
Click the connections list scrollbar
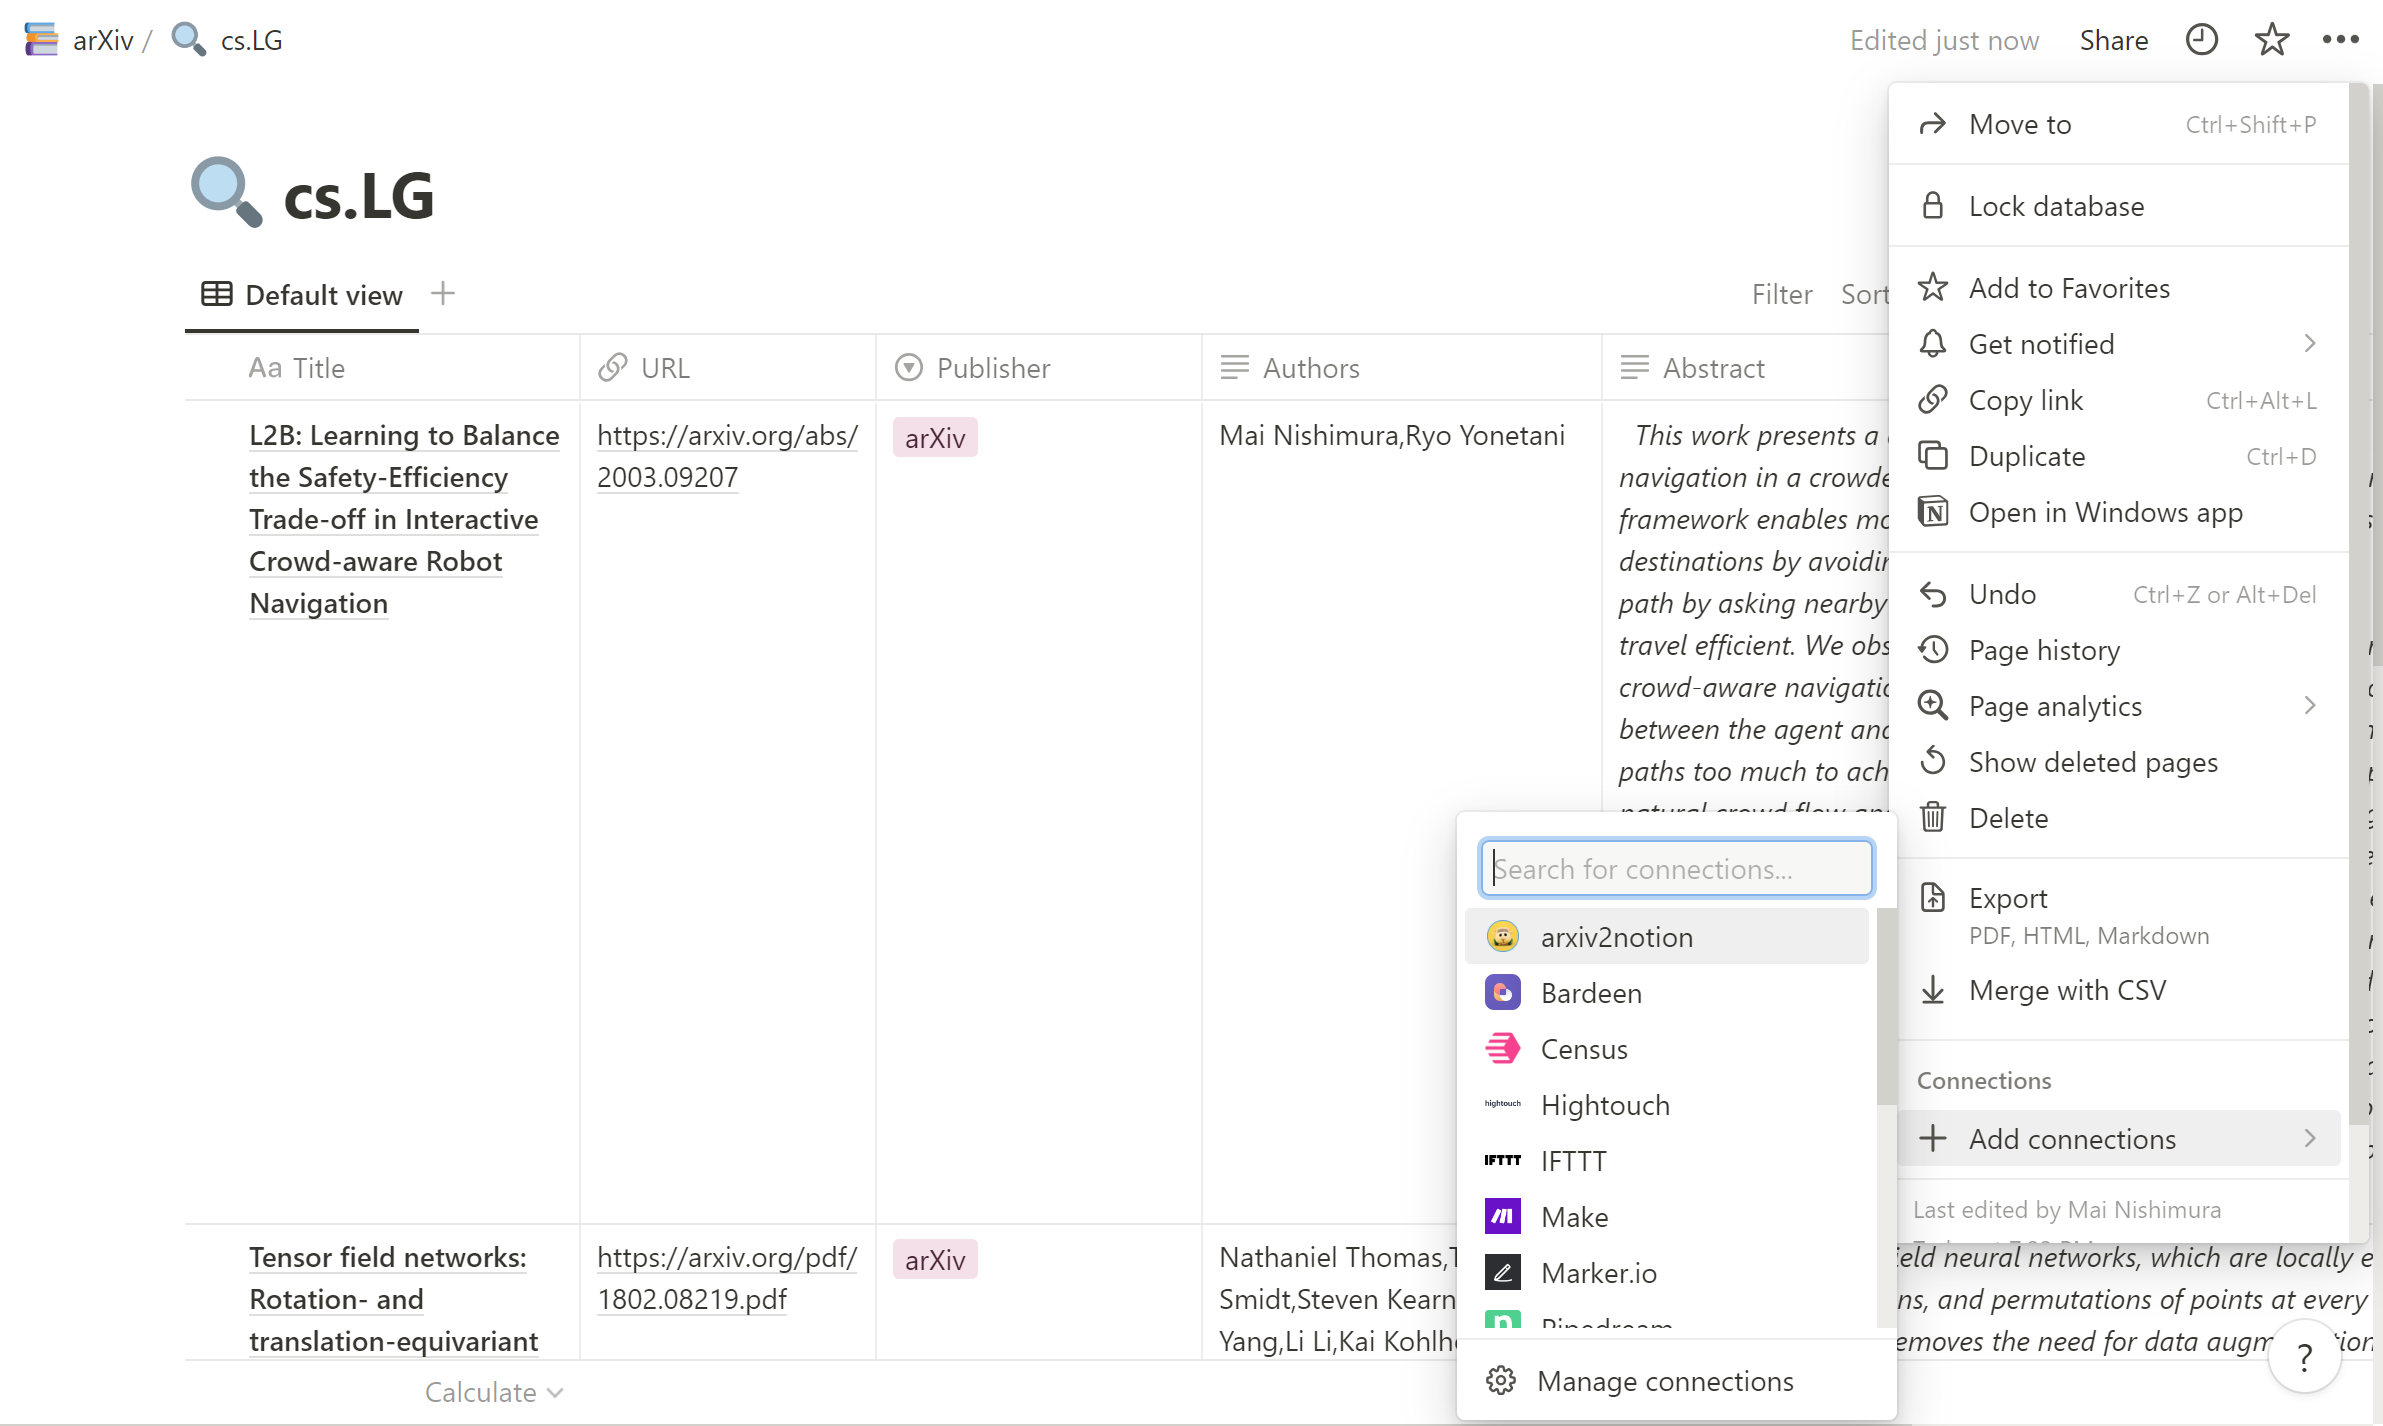pyautogui.click(x=1886, y=1005)
